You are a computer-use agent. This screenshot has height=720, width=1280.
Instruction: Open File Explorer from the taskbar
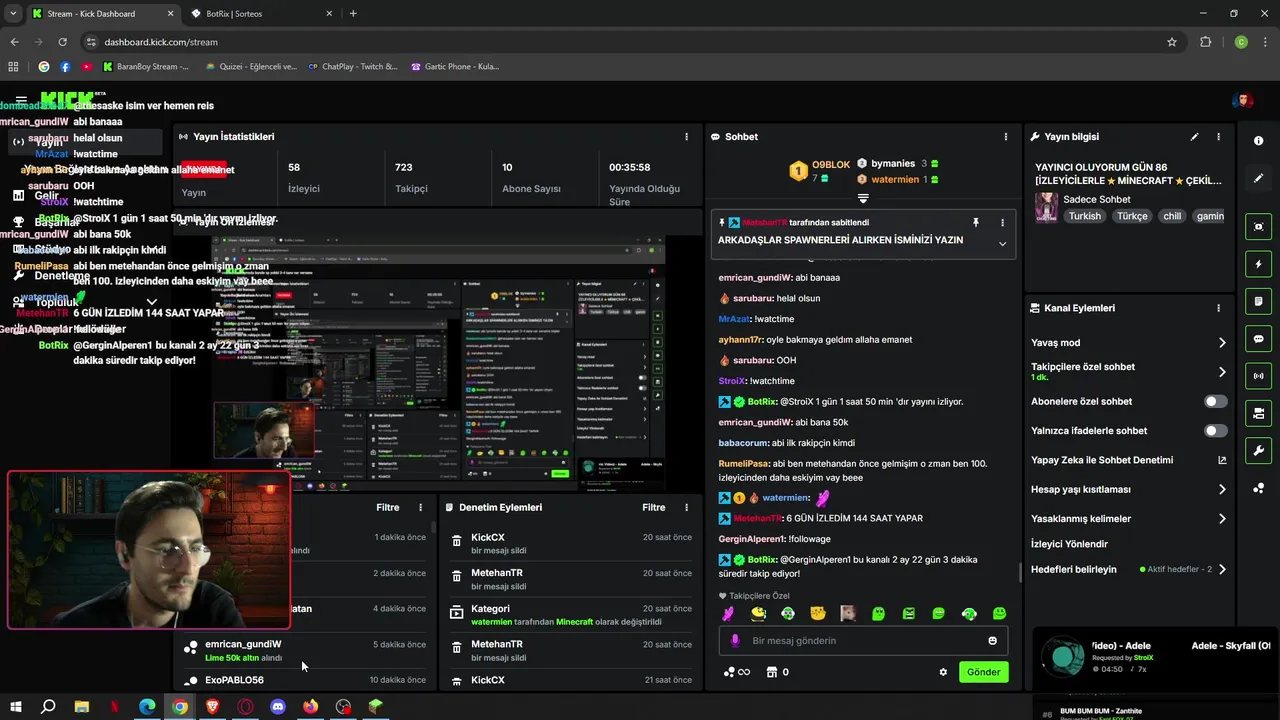click(x=81, y=707)
